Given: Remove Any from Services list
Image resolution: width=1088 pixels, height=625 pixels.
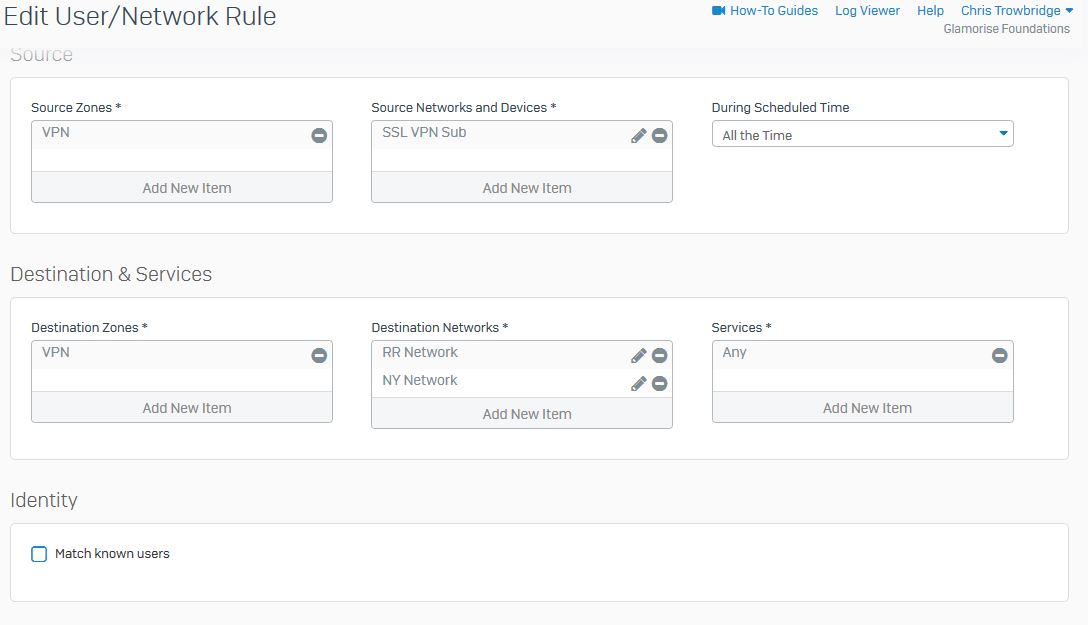Looking at the screenshot, I should (999, 355).
